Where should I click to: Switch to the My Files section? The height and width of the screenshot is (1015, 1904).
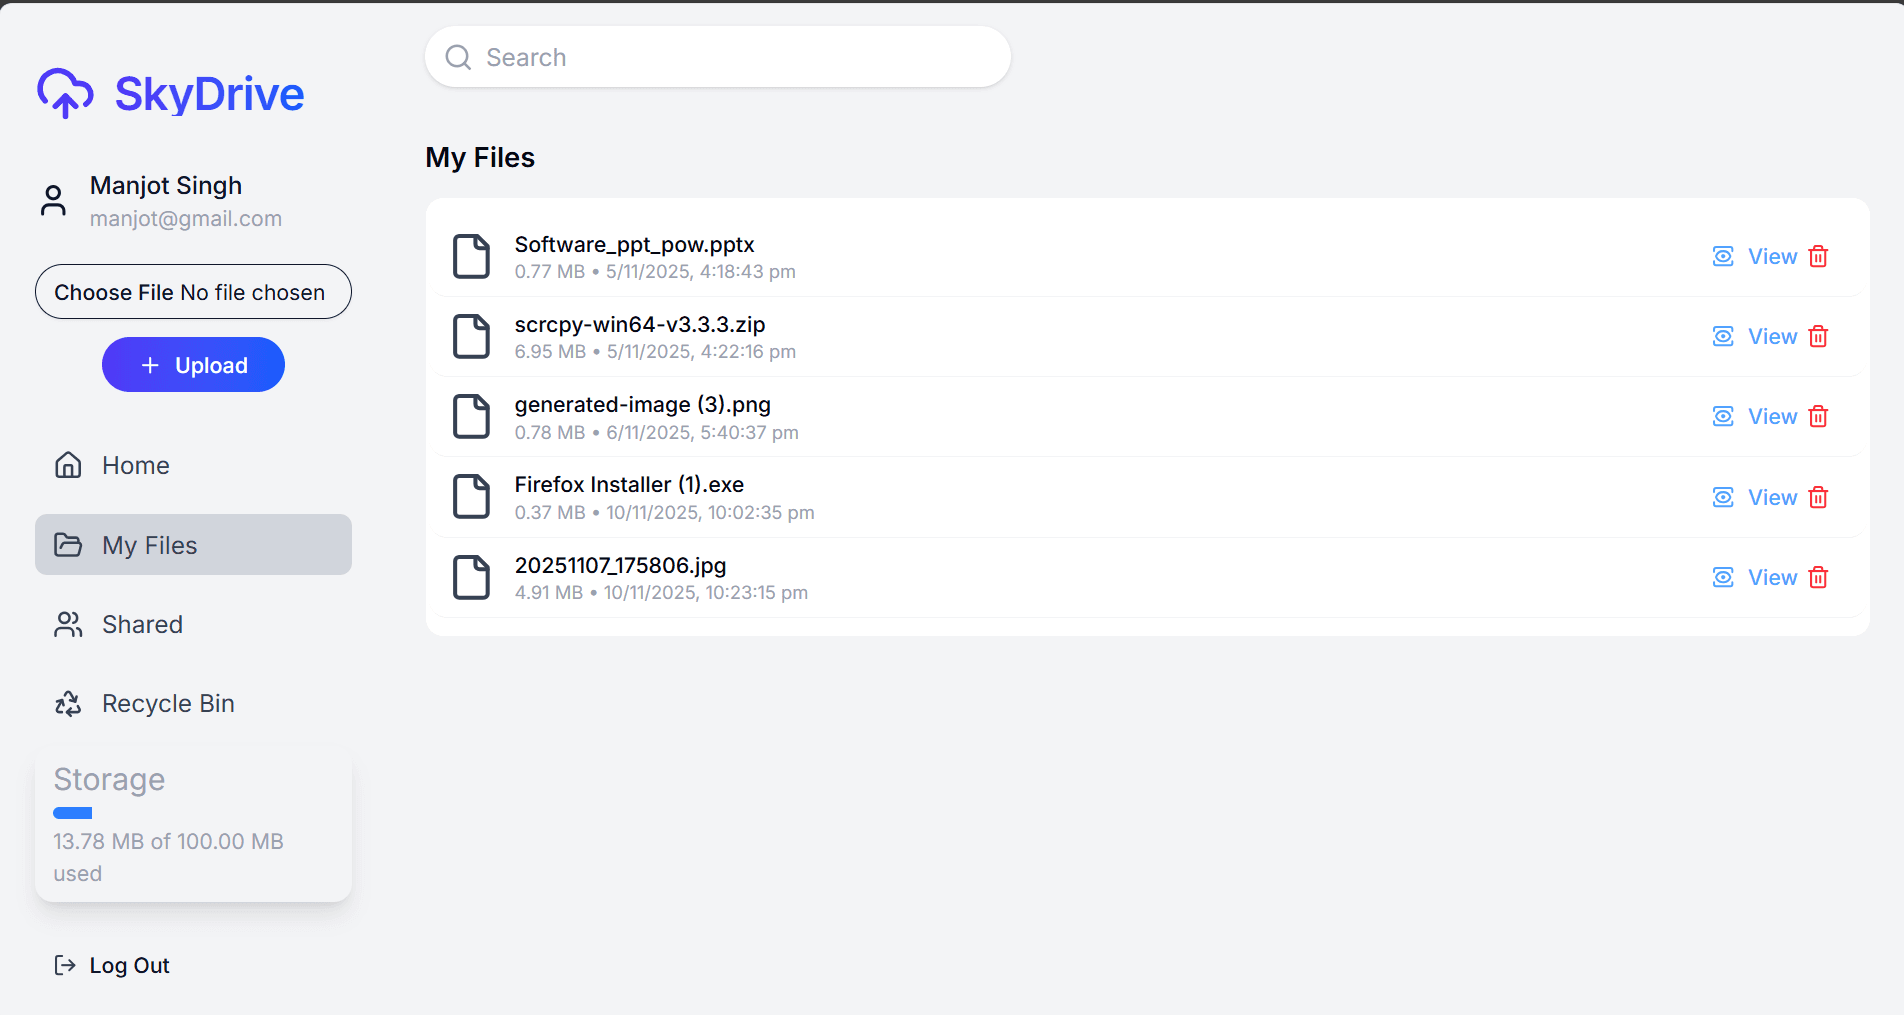[148, 544]
